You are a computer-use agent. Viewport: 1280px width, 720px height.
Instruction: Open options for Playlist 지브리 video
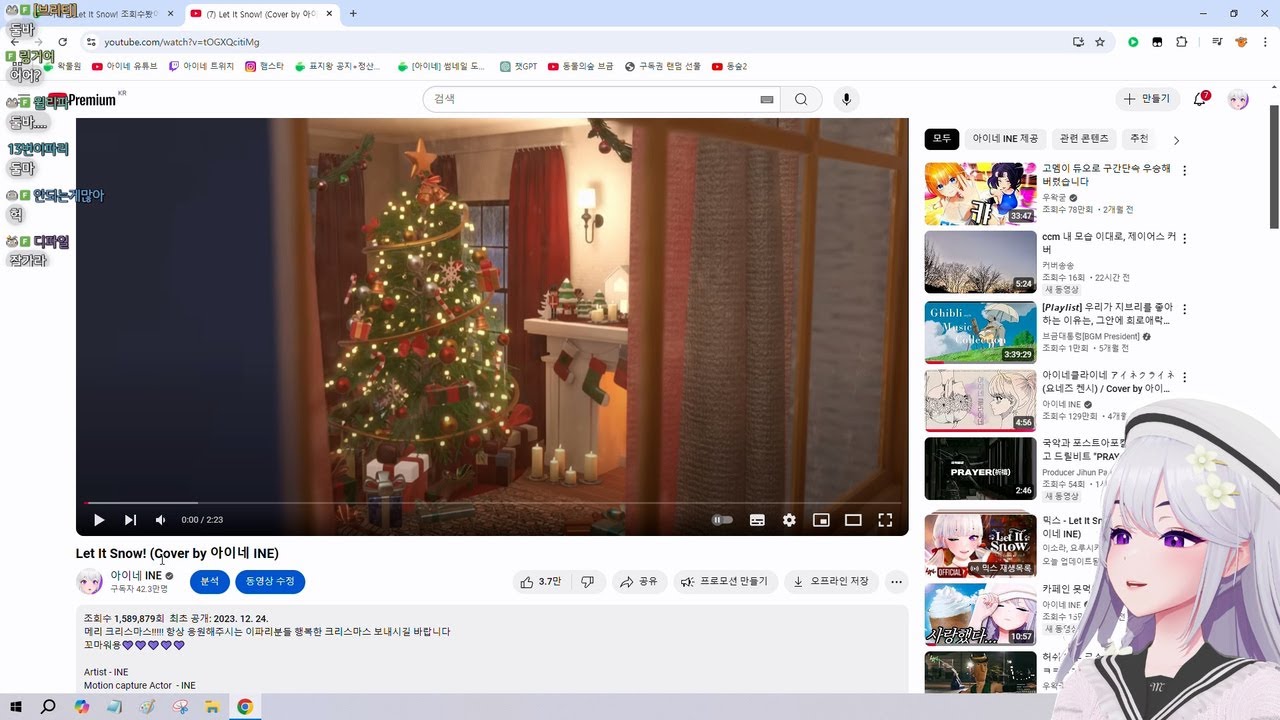click(x=1185, y=310)
